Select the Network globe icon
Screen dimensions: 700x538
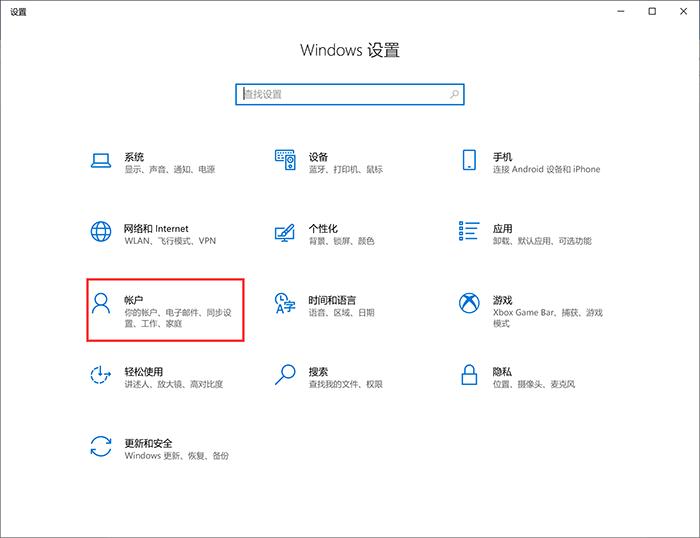point(101,231)
